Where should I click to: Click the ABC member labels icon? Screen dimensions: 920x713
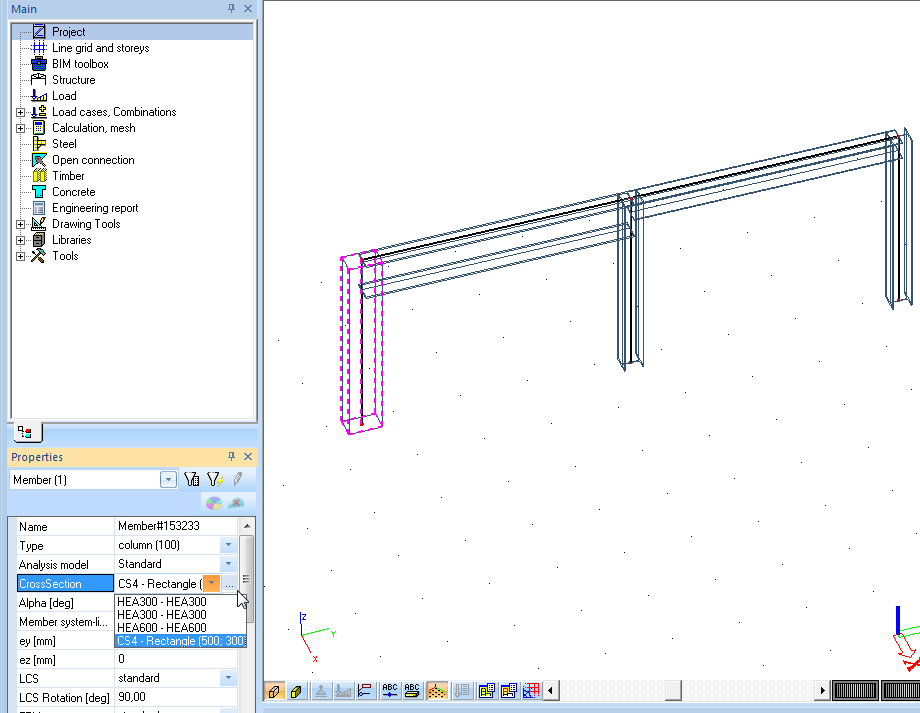tap(413, 690)
